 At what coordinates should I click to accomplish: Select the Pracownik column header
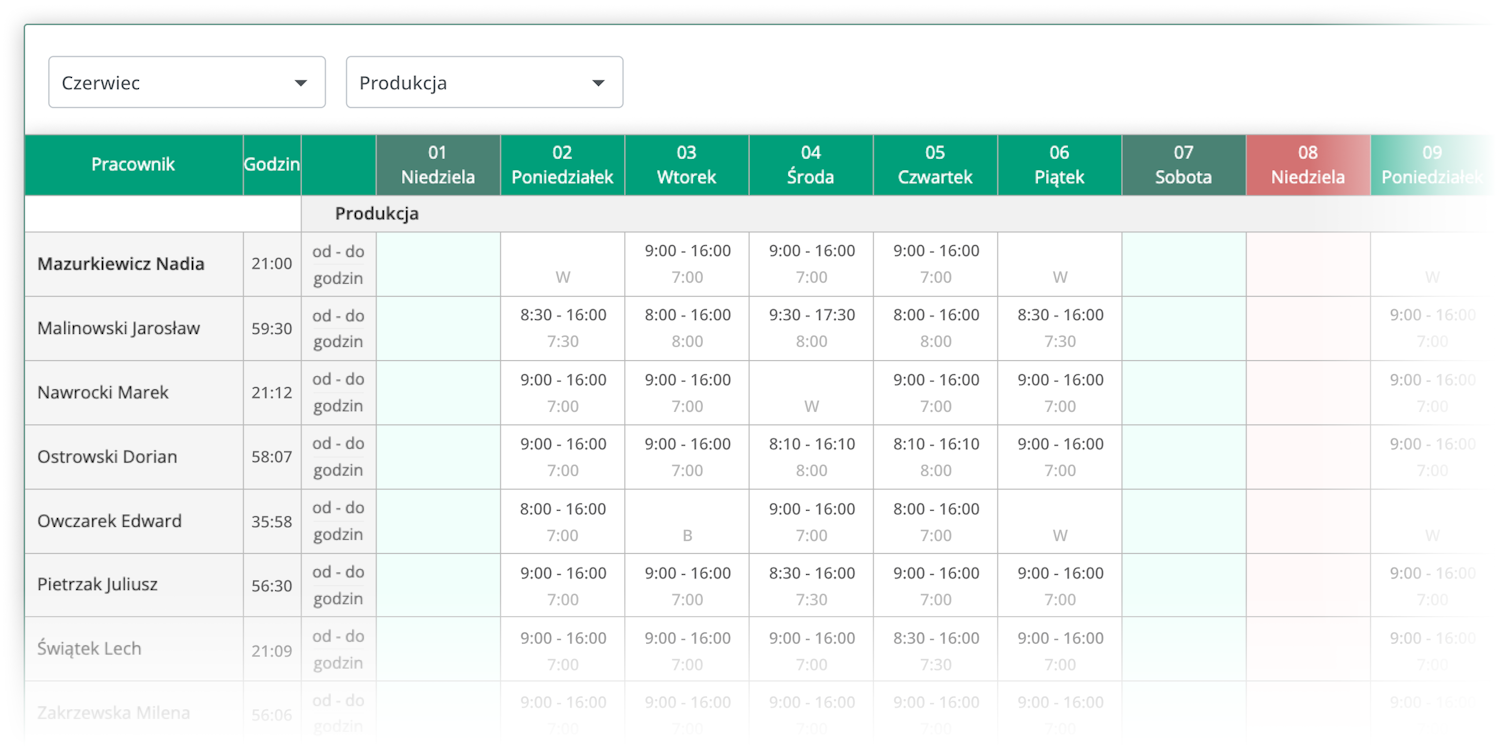coord(133,165)
